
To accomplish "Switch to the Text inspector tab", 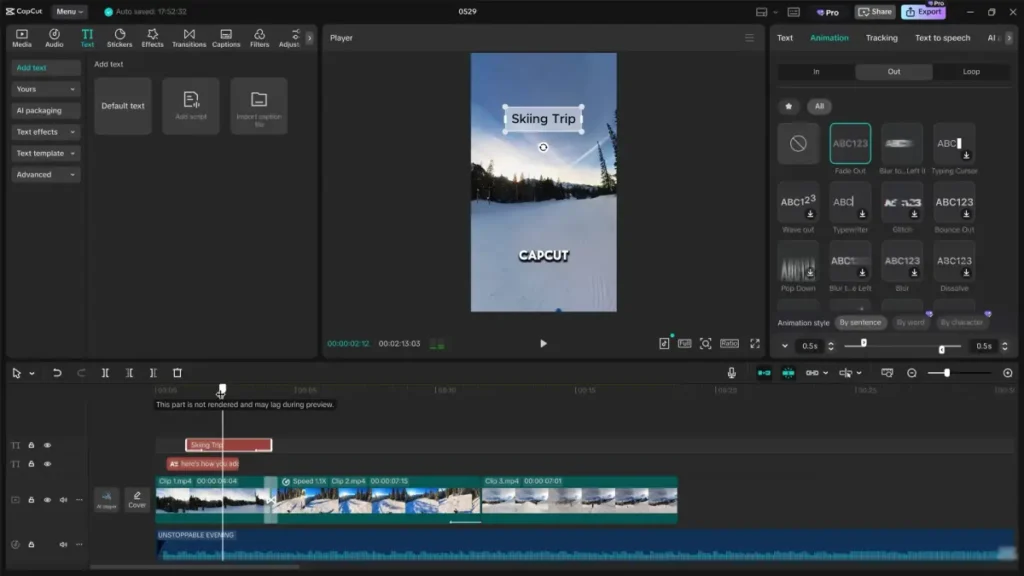I will 785,38.
